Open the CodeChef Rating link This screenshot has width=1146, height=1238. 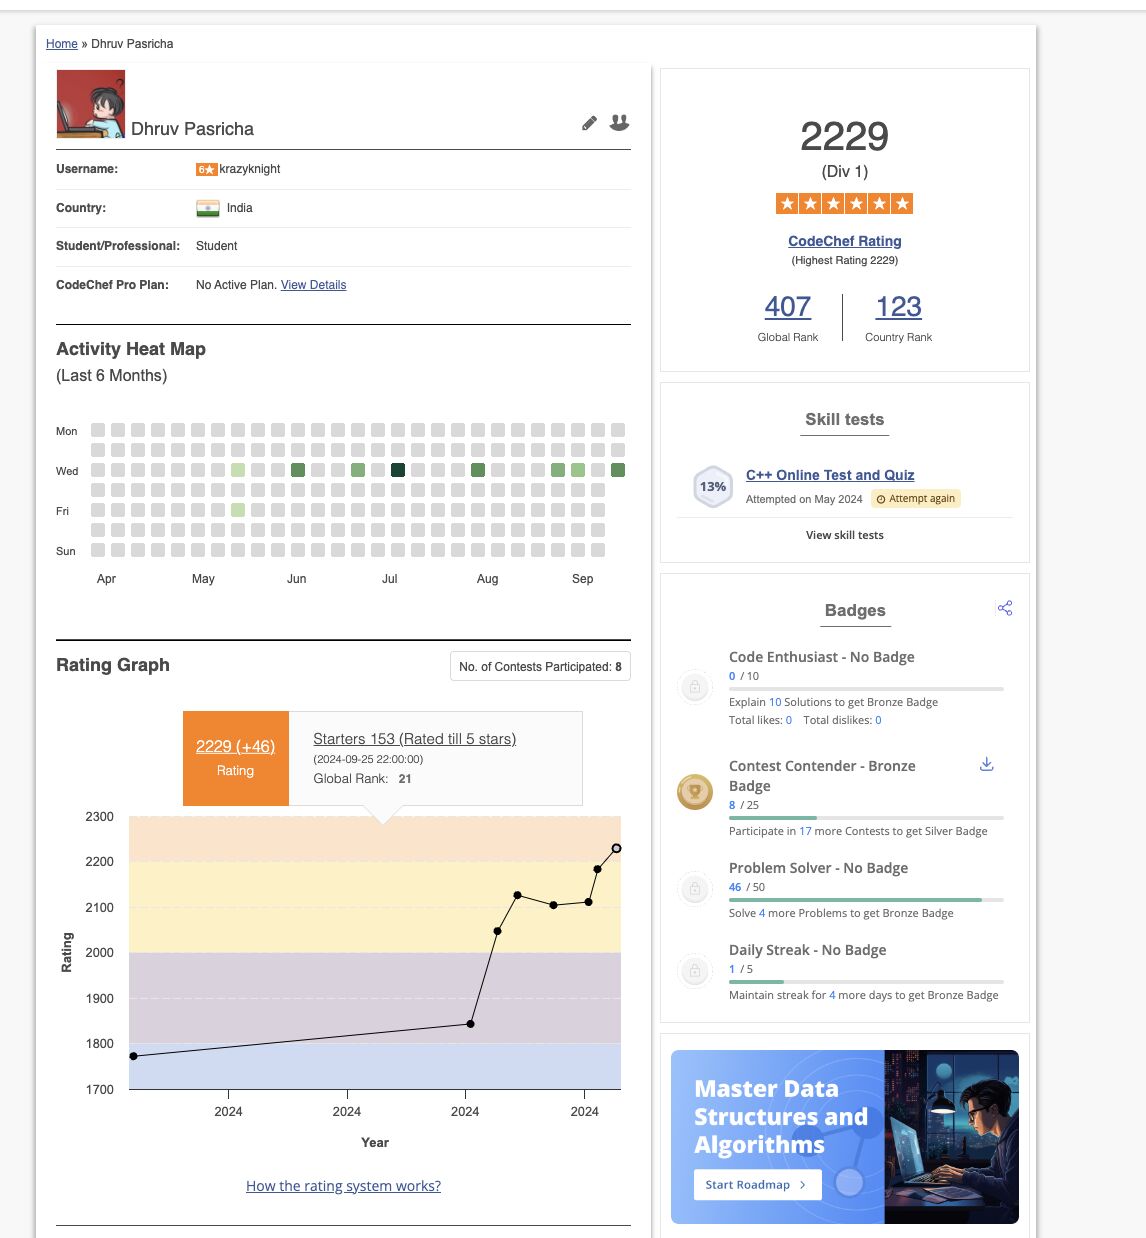(x=844, y=241)
